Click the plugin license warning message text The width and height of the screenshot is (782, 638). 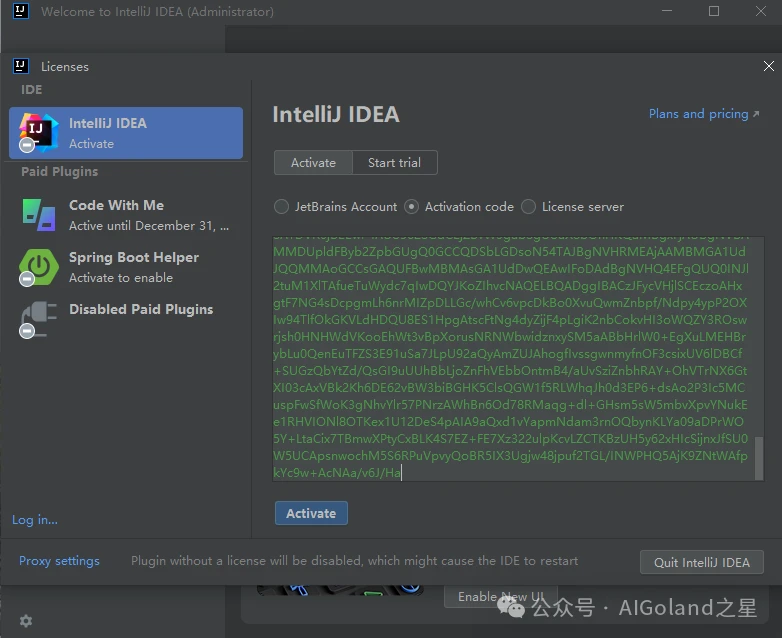point(355,561)
